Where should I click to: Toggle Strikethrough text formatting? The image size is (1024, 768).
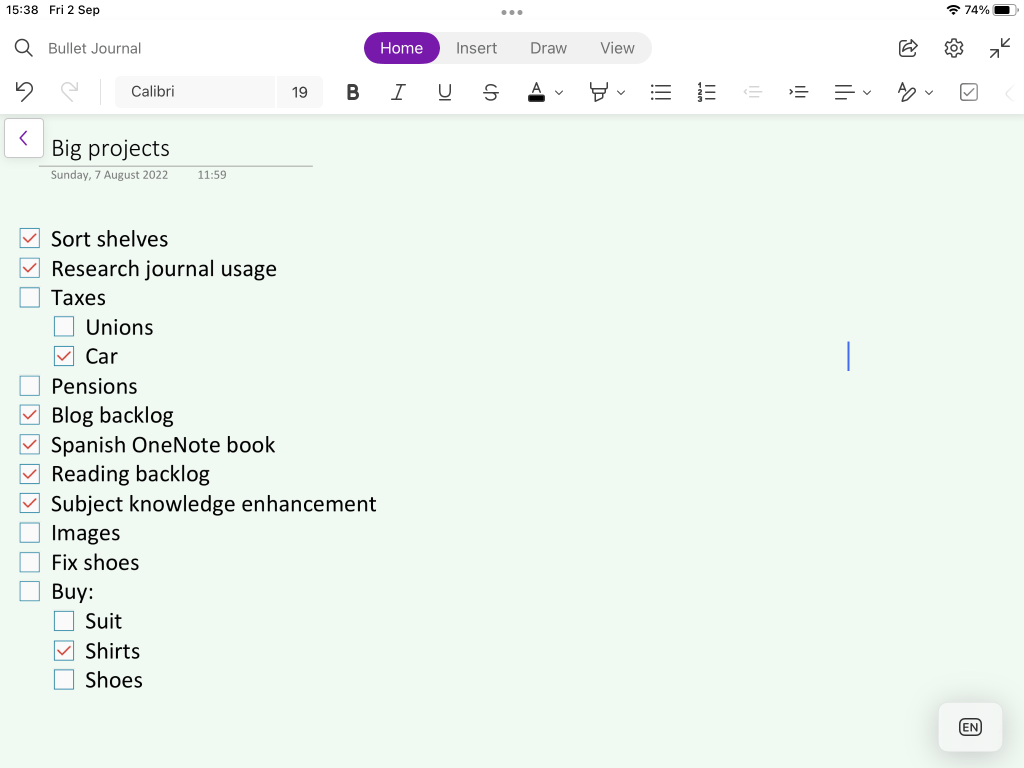pos(490,92)
